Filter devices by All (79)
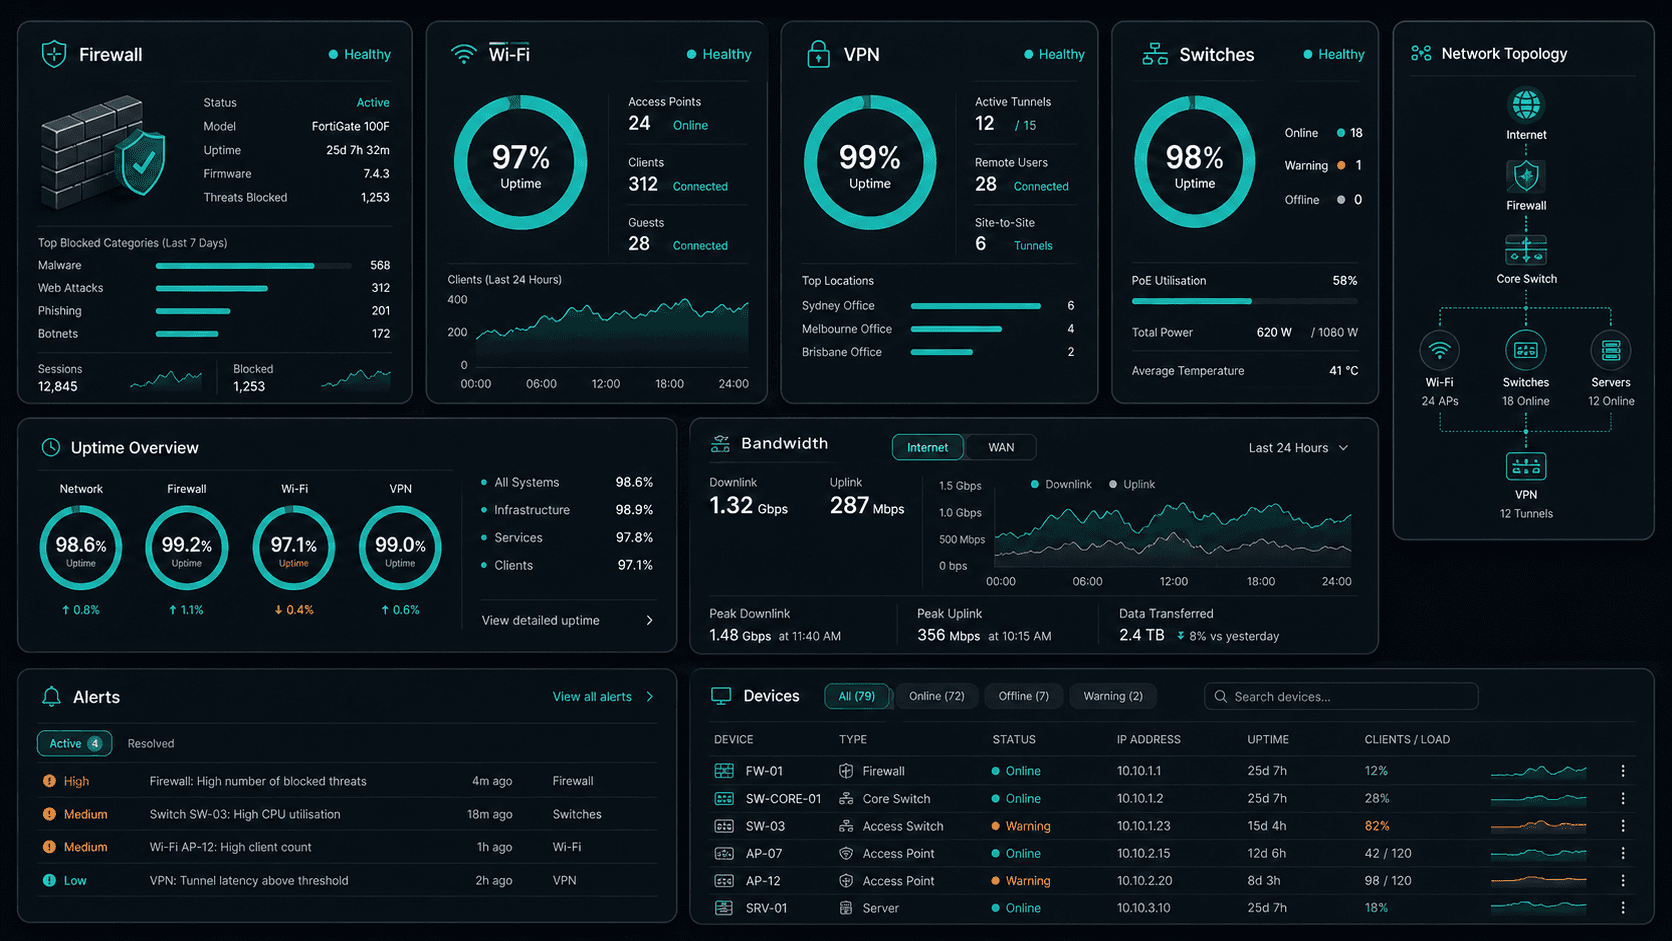This screenshot has width=1672, height=941. [x=856, y=696]
